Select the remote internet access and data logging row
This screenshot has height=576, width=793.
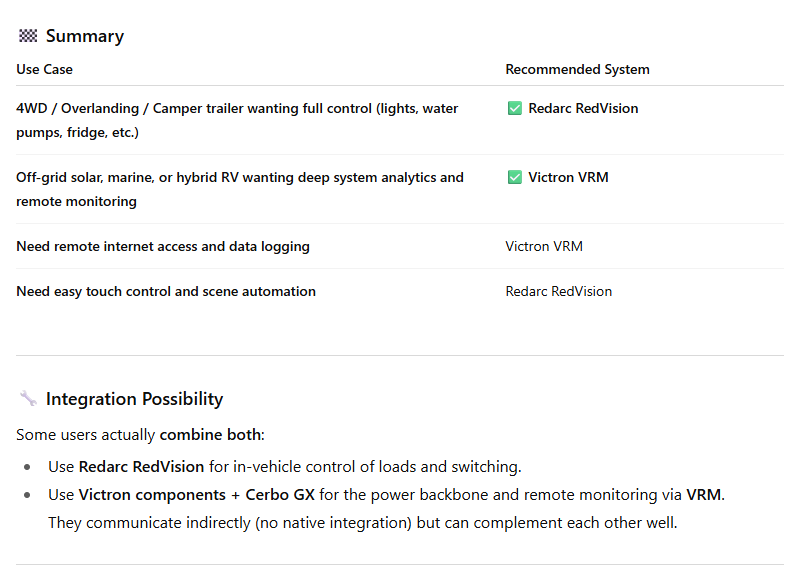[163, 246]
